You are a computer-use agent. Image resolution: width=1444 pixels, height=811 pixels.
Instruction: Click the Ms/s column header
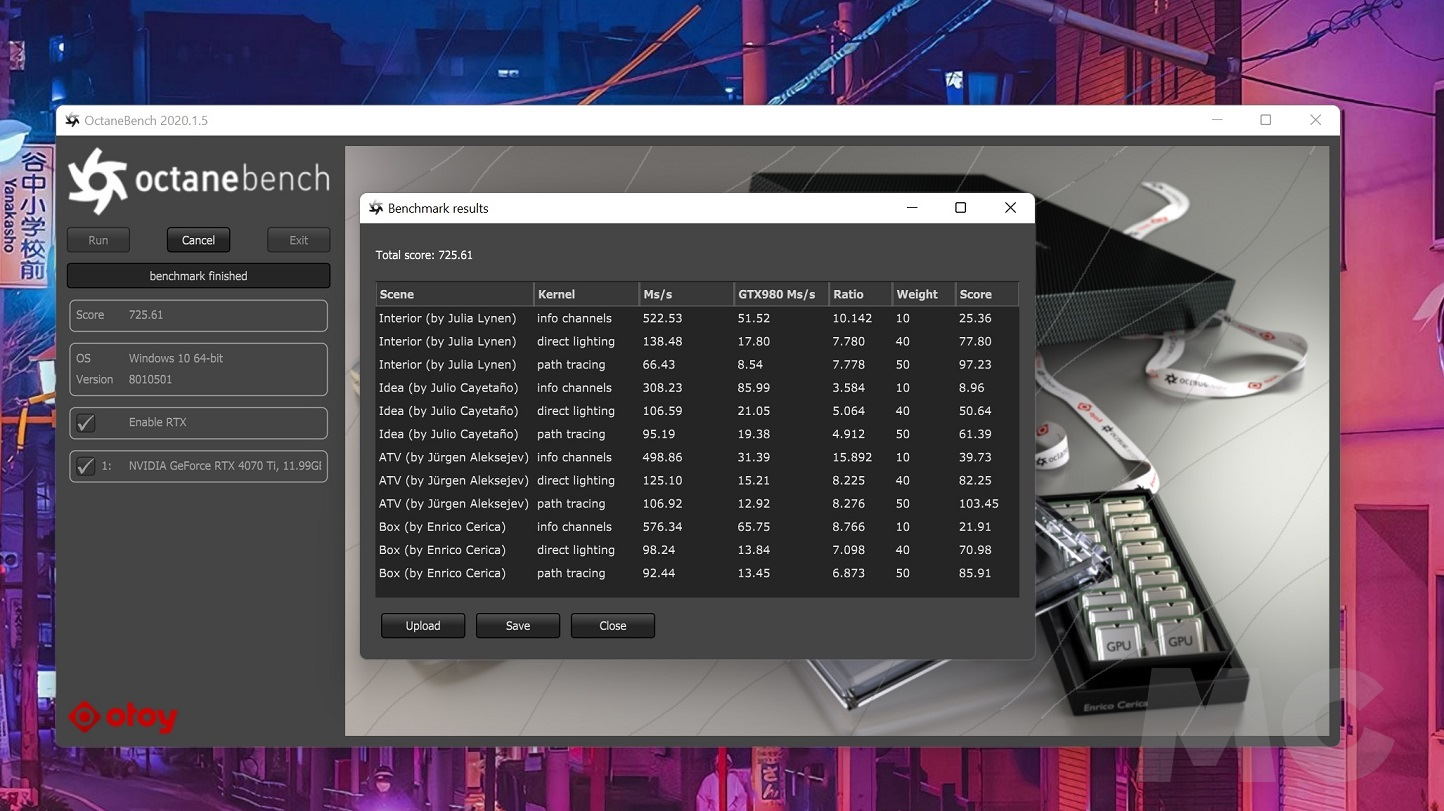tap(685, 294)
